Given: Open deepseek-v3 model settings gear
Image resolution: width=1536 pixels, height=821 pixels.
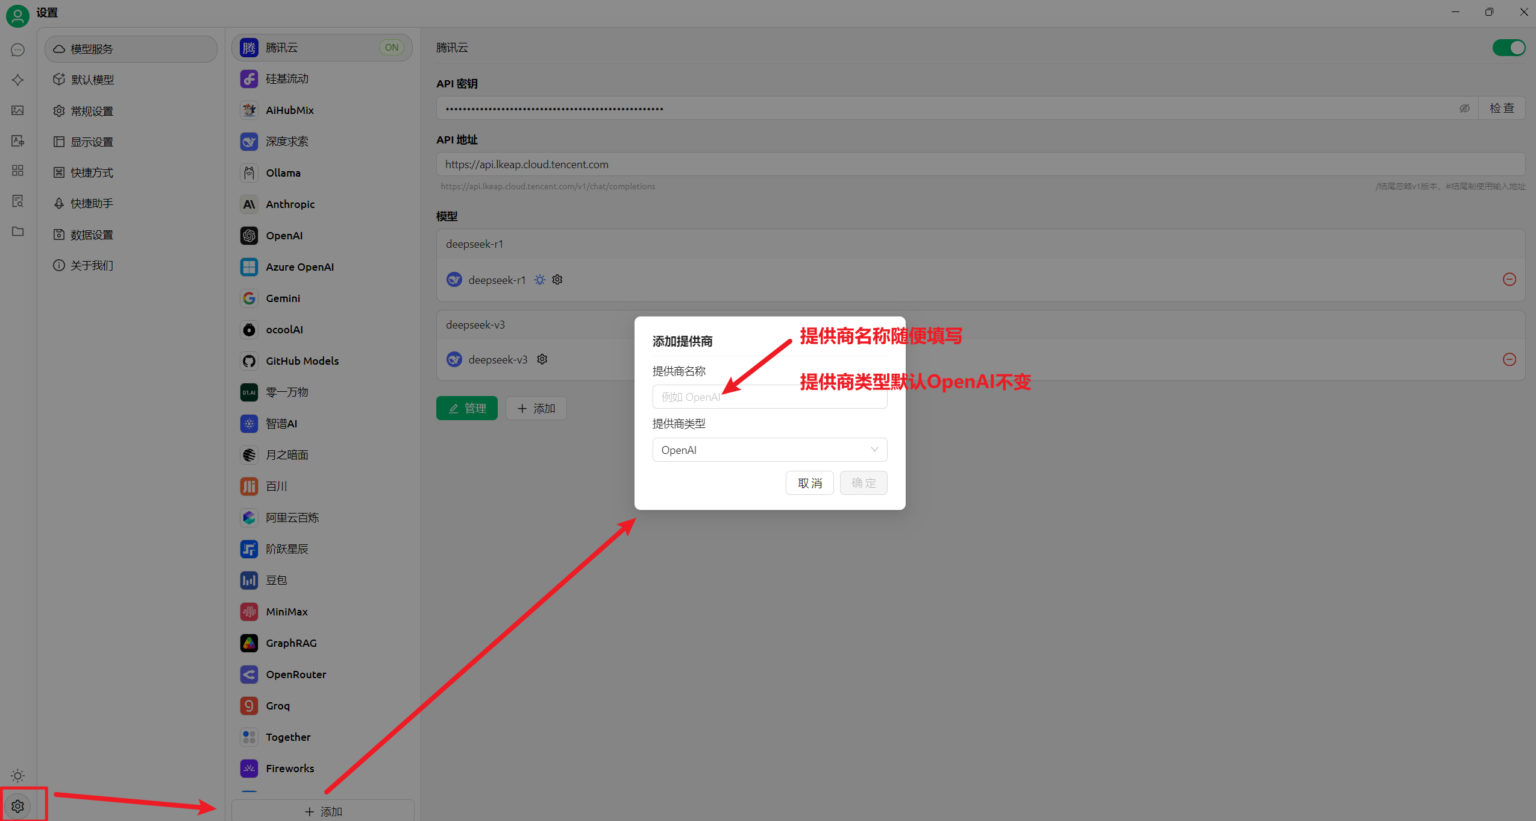Looking at the screenshot, I should tap(542, 359).
